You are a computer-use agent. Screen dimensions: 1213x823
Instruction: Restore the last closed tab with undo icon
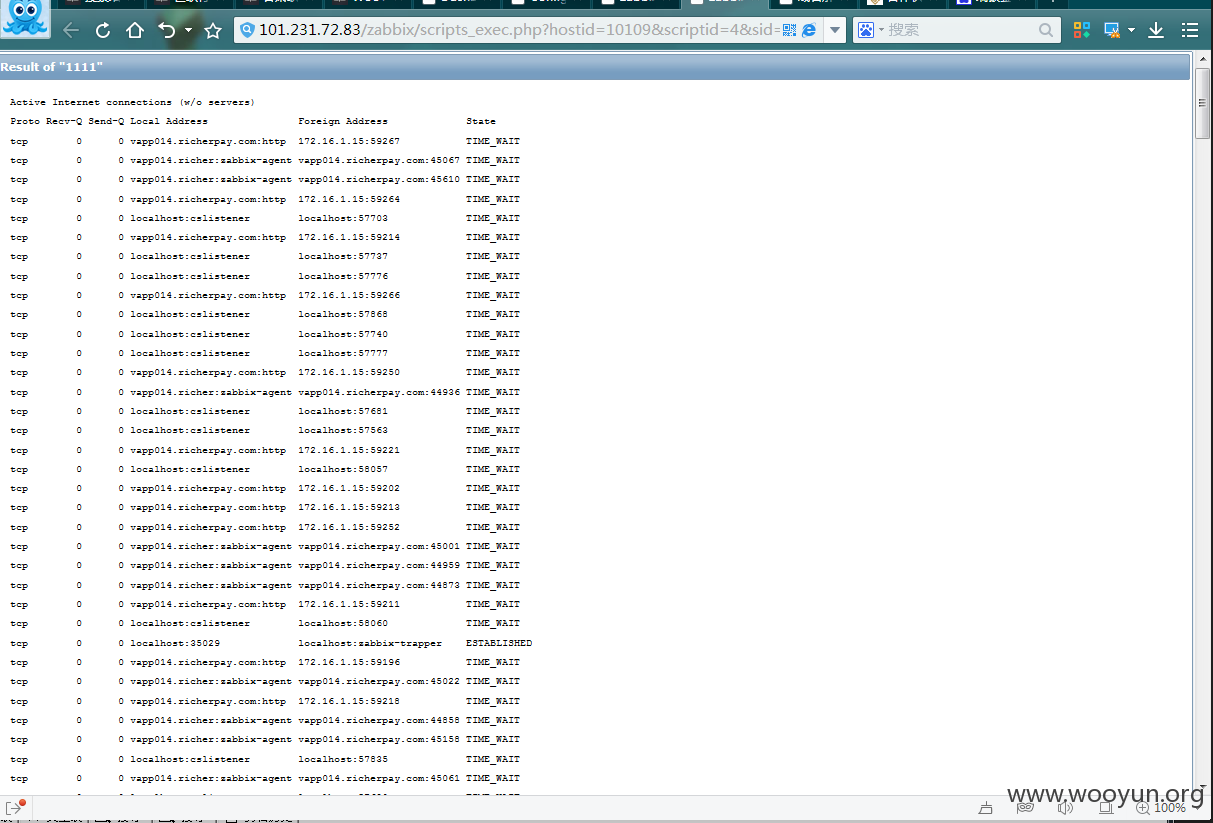(x=167, y=31)
